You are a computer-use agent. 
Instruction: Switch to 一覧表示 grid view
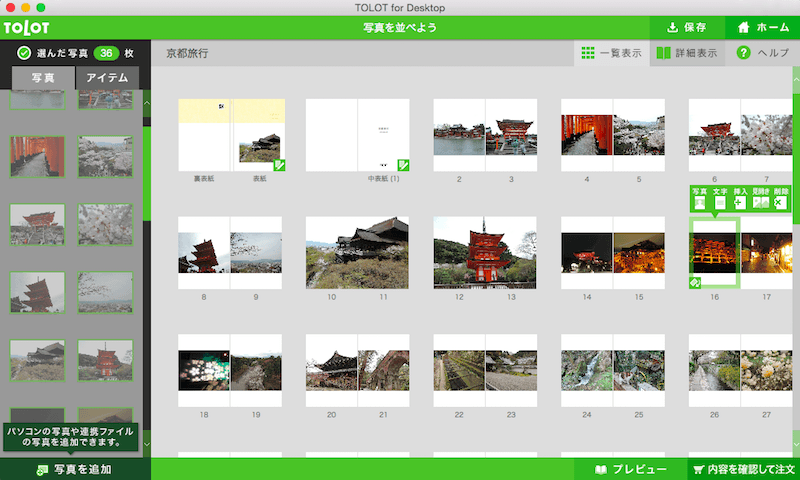tap(612, 53)
